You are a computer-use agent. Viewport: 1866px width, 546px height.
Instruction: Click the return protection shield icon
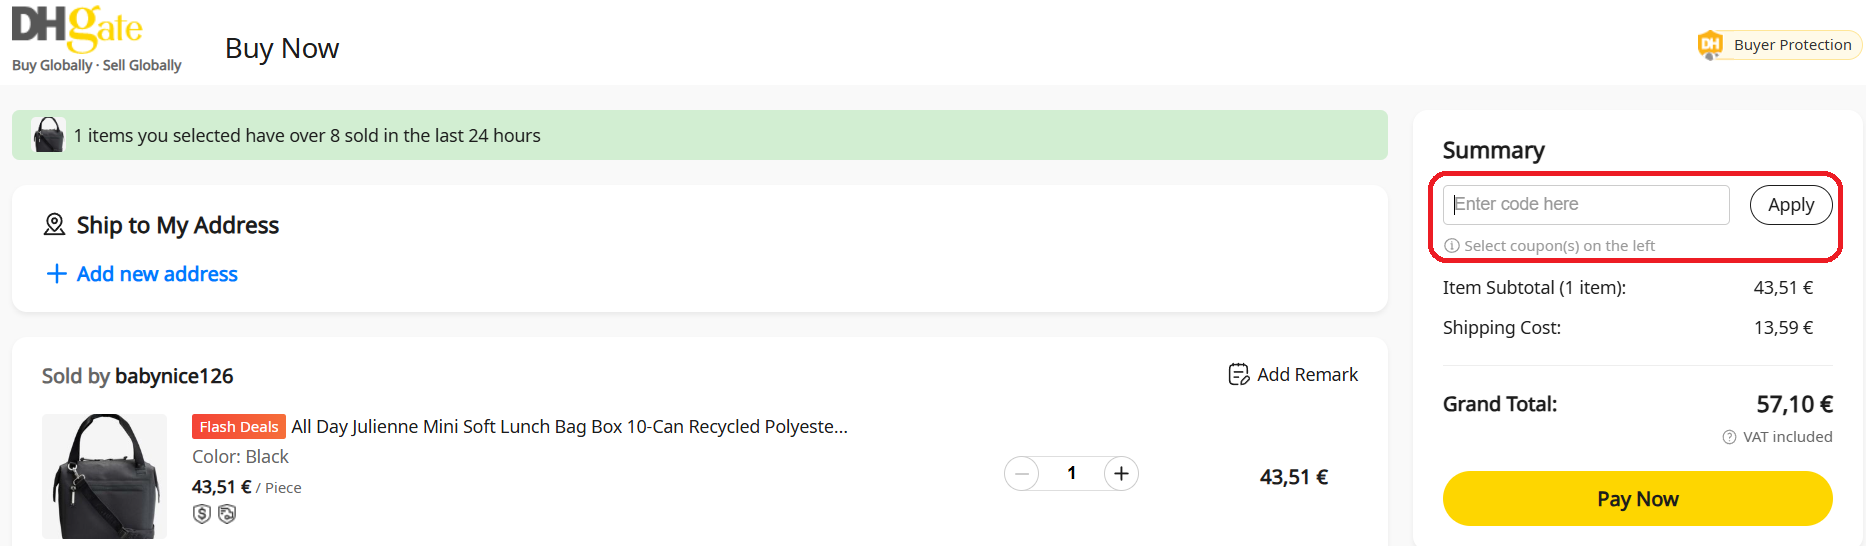point(227,514)
